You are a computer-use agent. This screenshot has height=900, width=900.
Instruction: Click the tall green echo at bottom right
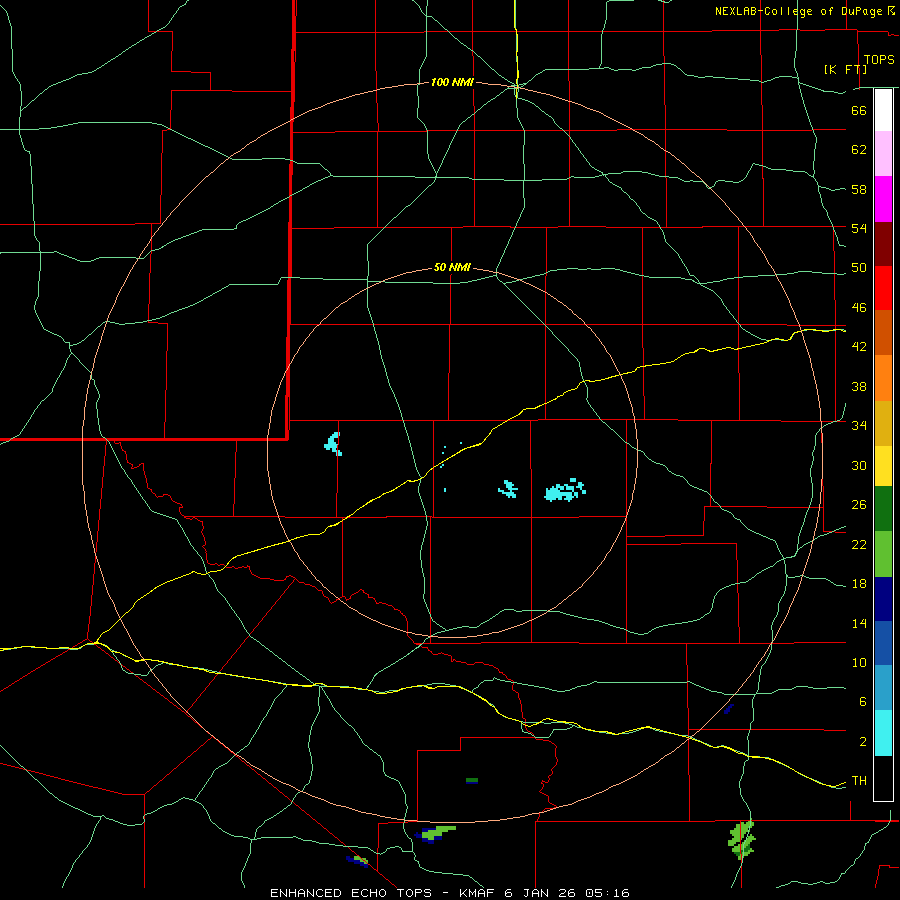(x=742, y=839)
